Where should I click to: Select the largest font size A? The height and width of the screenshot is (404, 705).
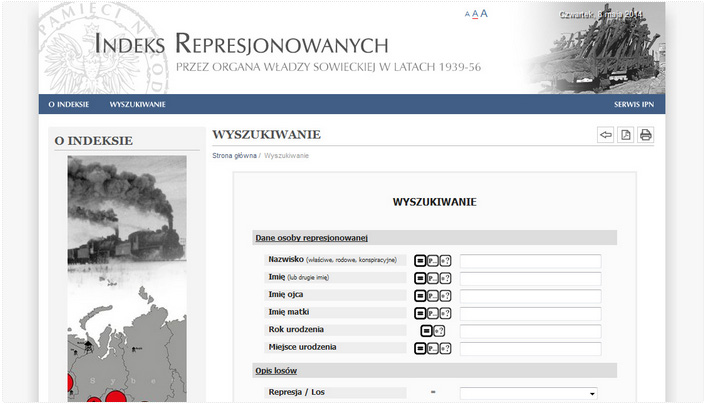coord(484,14)
